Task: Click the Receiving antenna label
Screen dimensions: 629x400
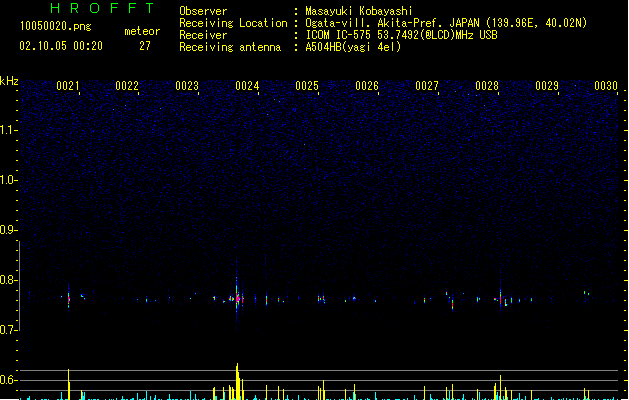Action: (x=230, y=47)
